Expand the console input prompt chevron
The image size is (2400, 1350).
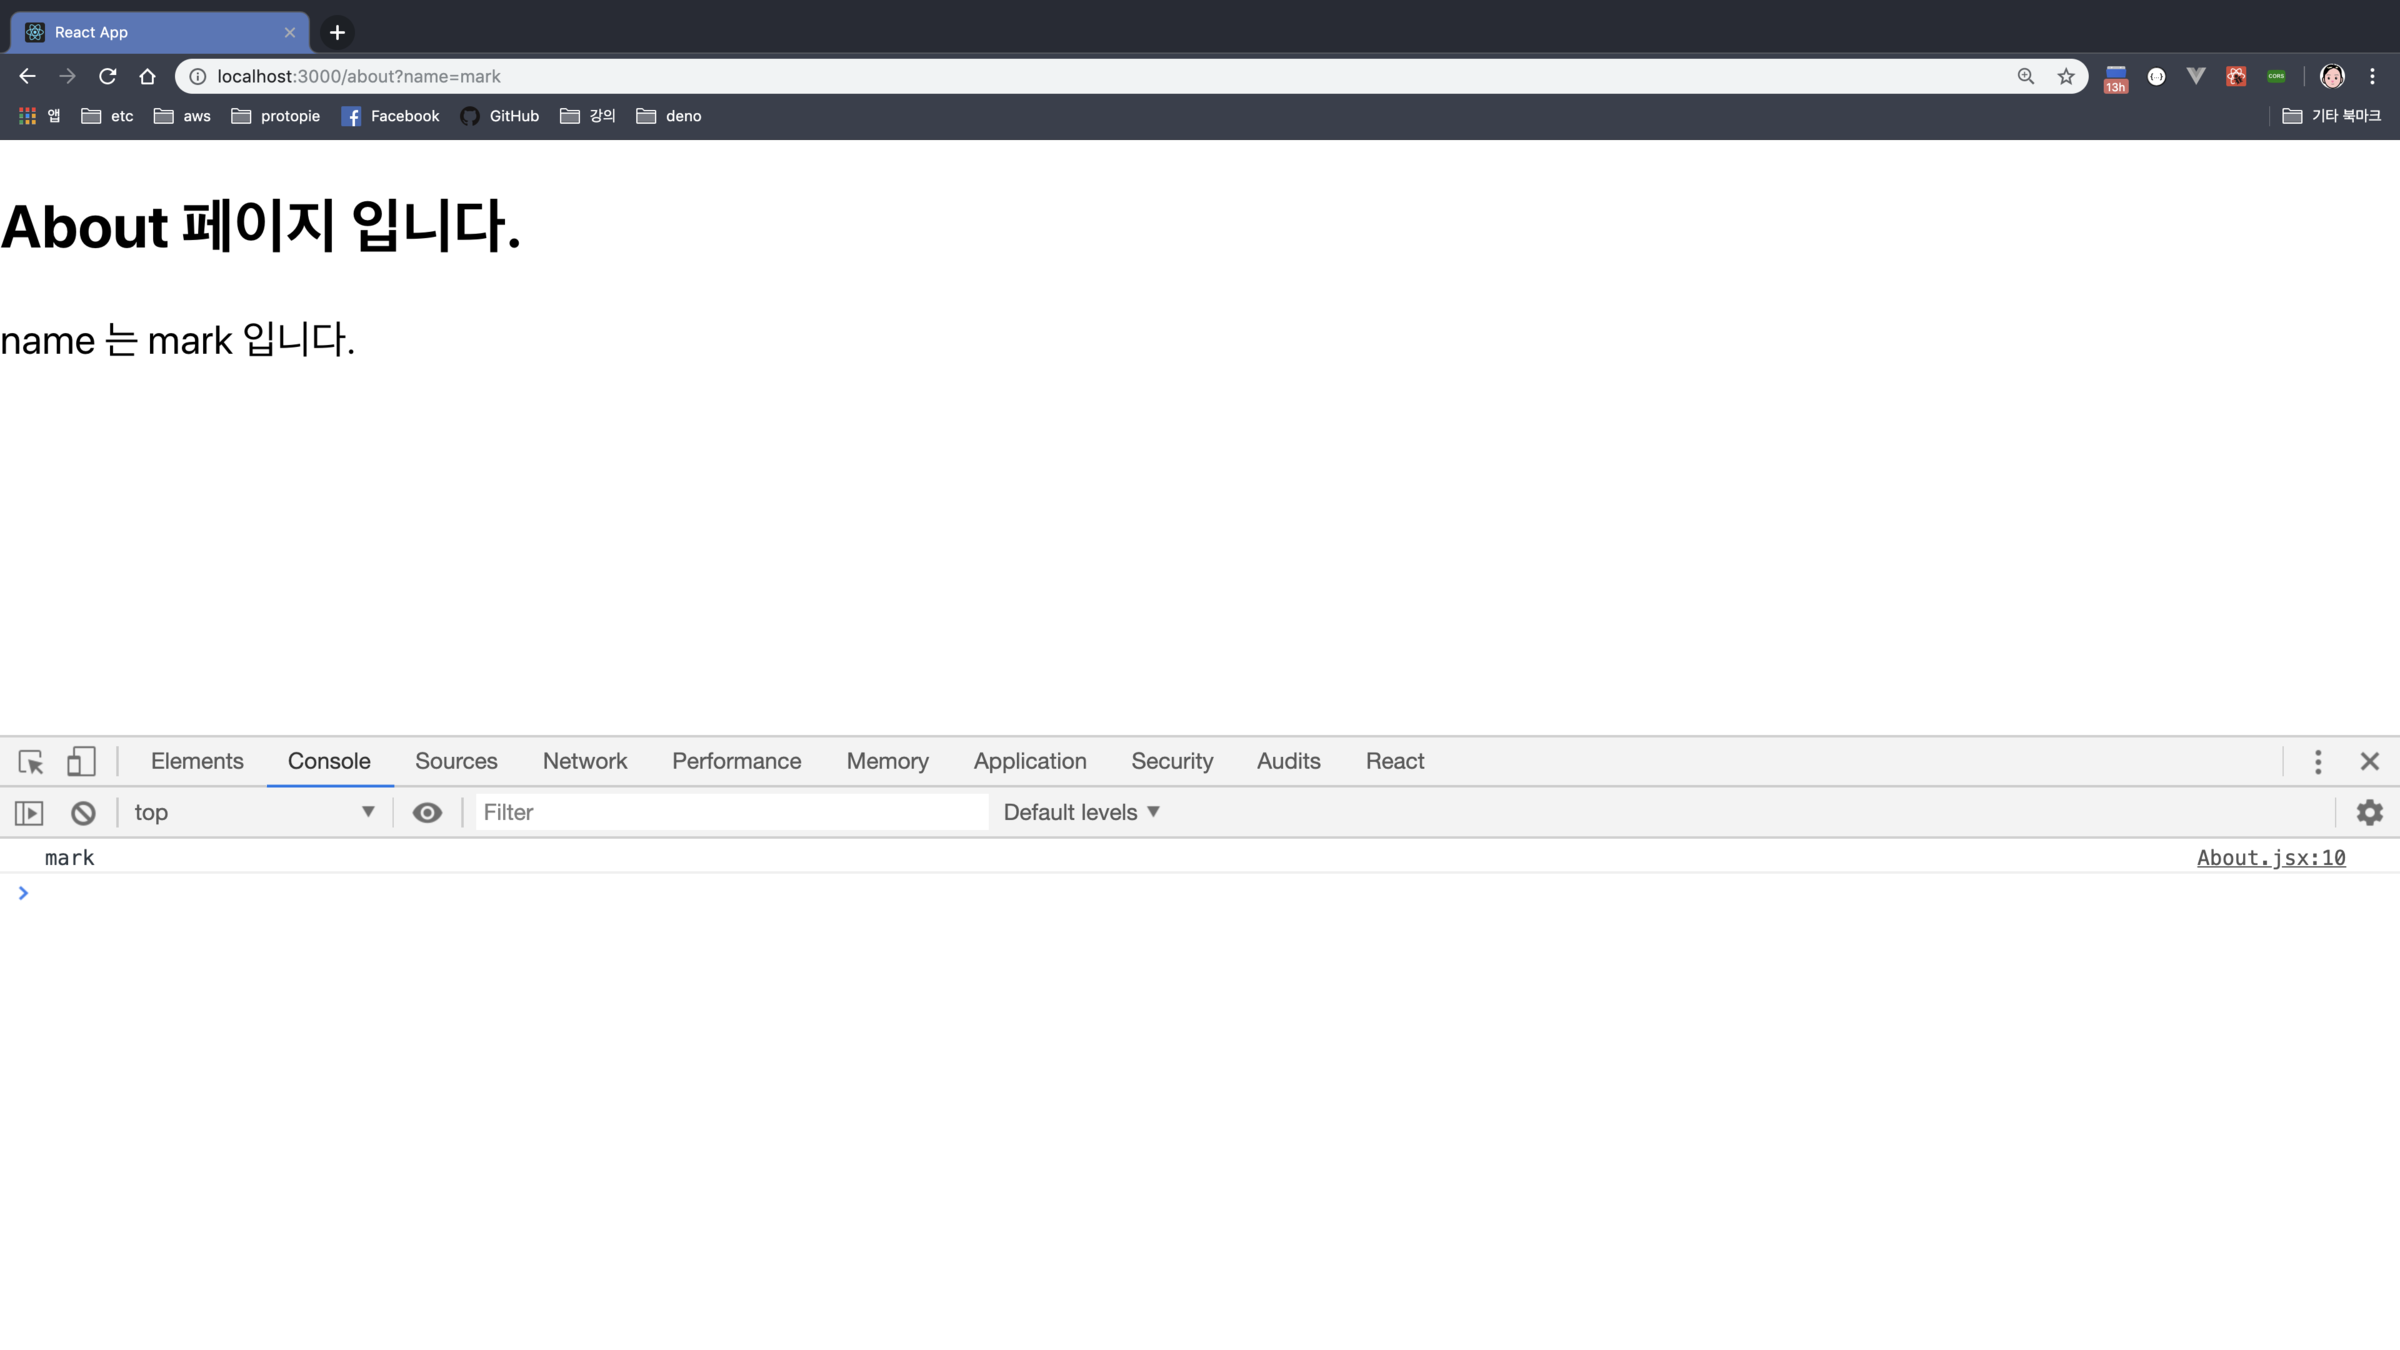(23, 893)
